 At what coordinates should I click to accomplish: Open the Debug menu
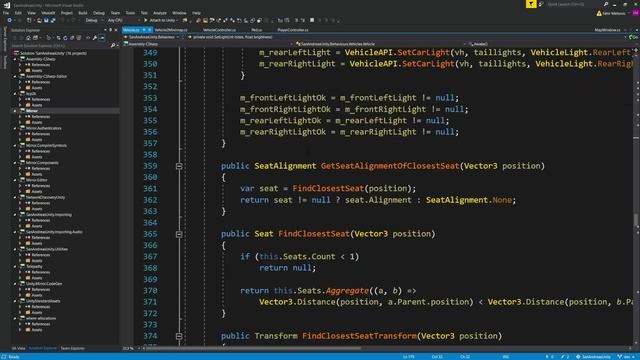pos(99,13)
